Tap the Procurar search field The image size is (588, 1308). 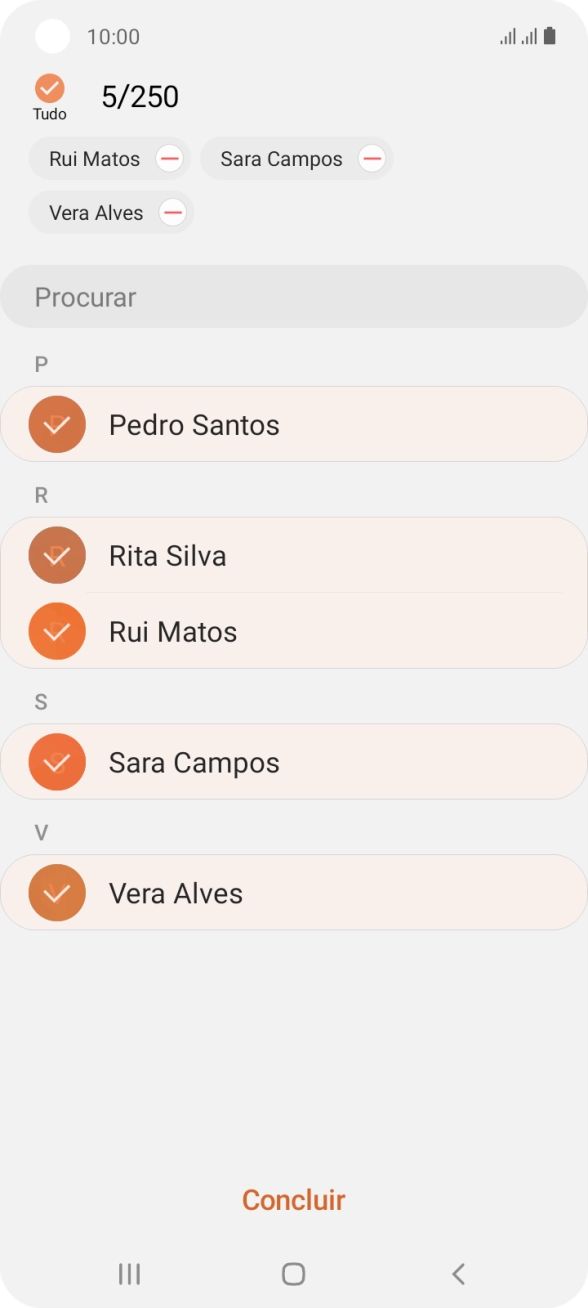click(x=293, y=296)
